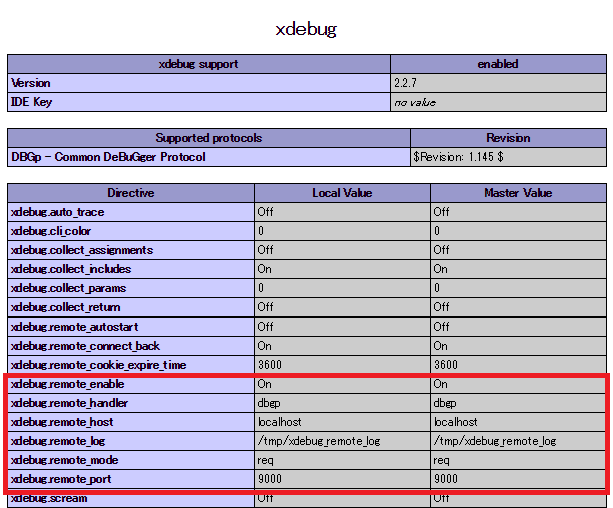The width and height of the screenshot is (613, 508).
Task: Select the xdebug.remote_autostart directive name
Action: coord(131,327)
